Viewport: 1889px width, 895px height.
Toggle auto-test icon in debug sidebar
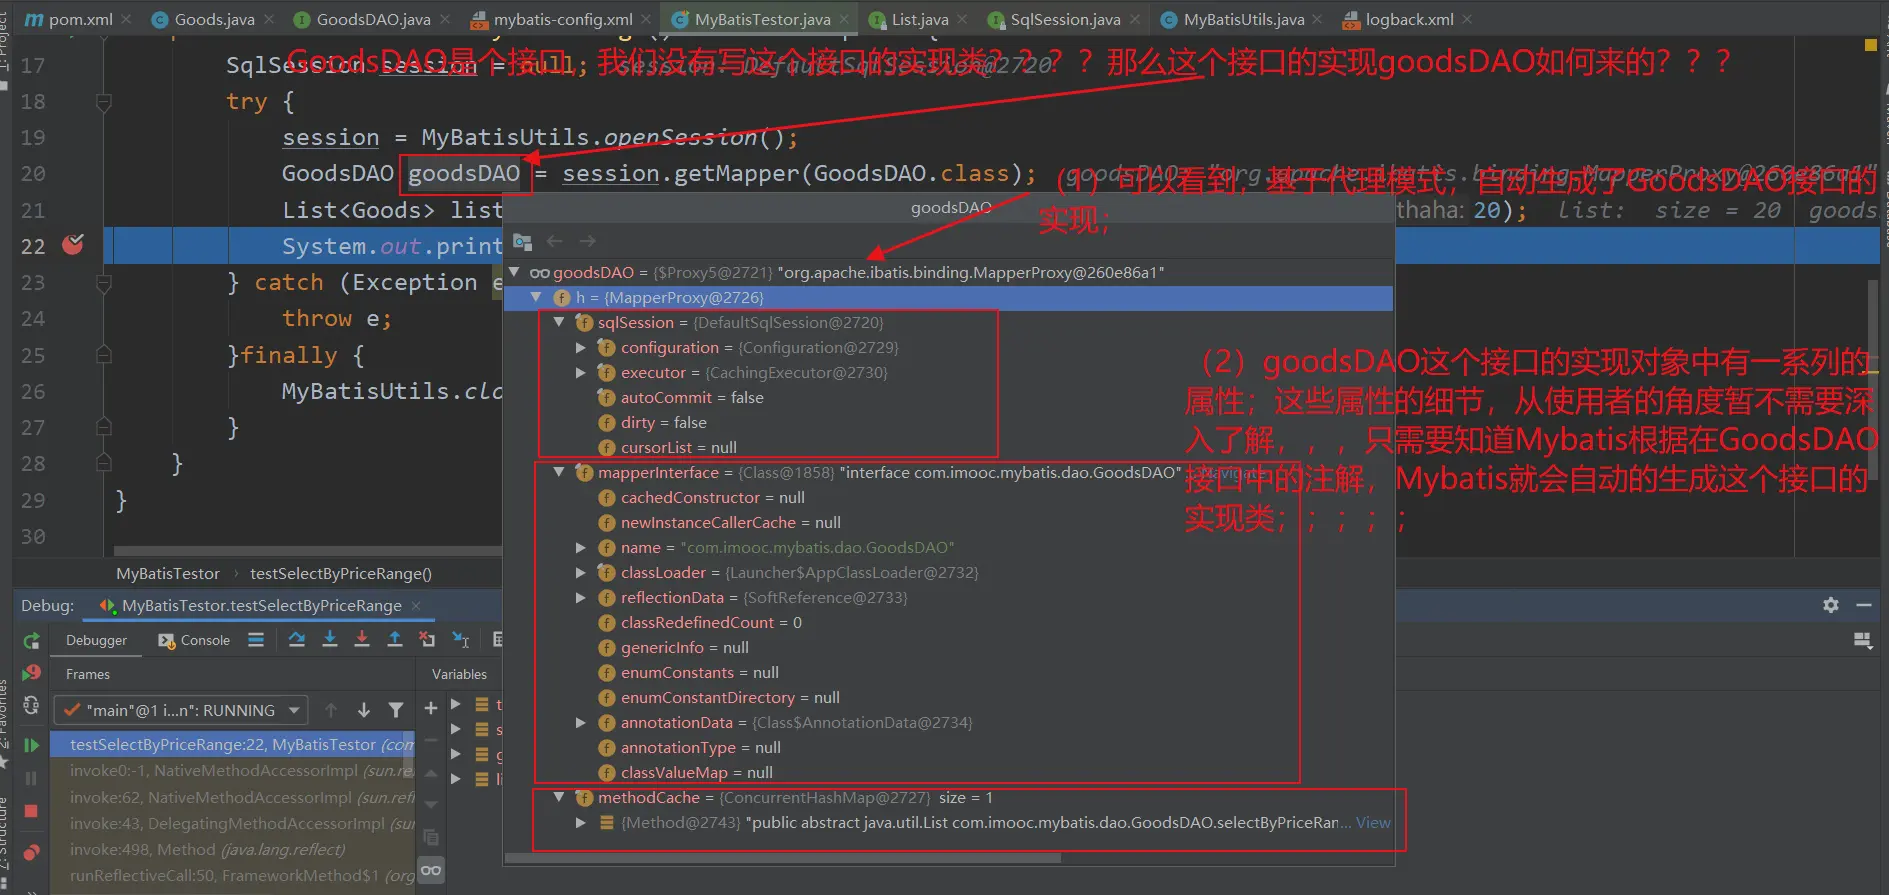click(x=31, y=706)
